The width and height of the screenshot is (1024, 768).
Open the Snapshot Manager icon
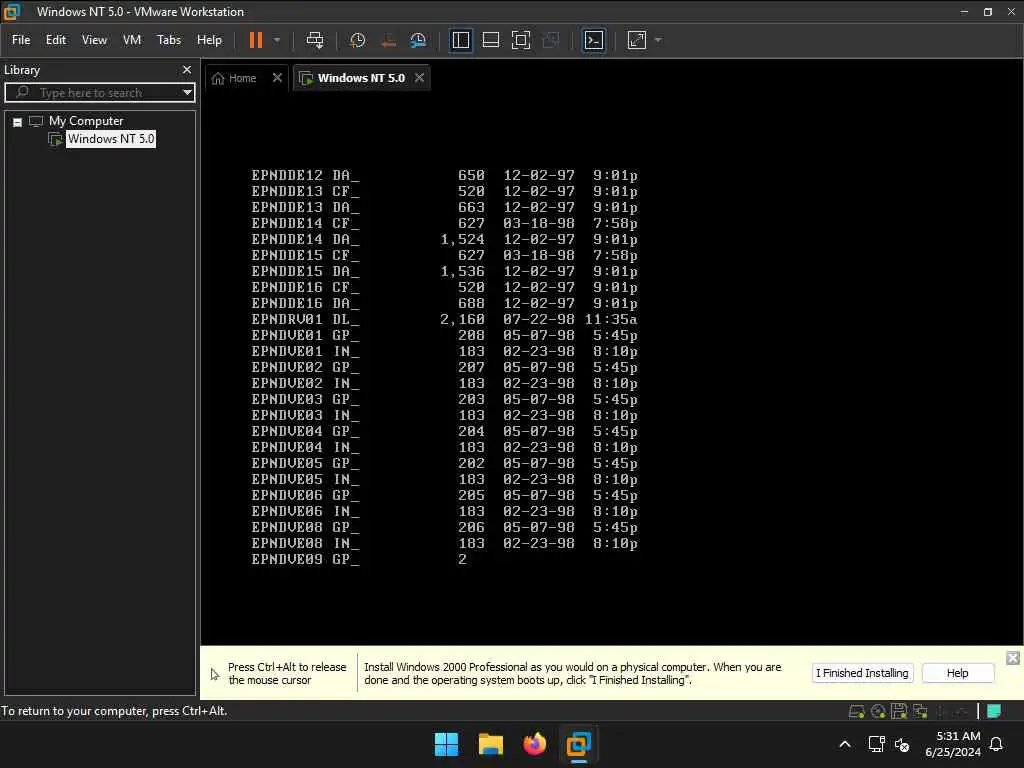(418, 40)
